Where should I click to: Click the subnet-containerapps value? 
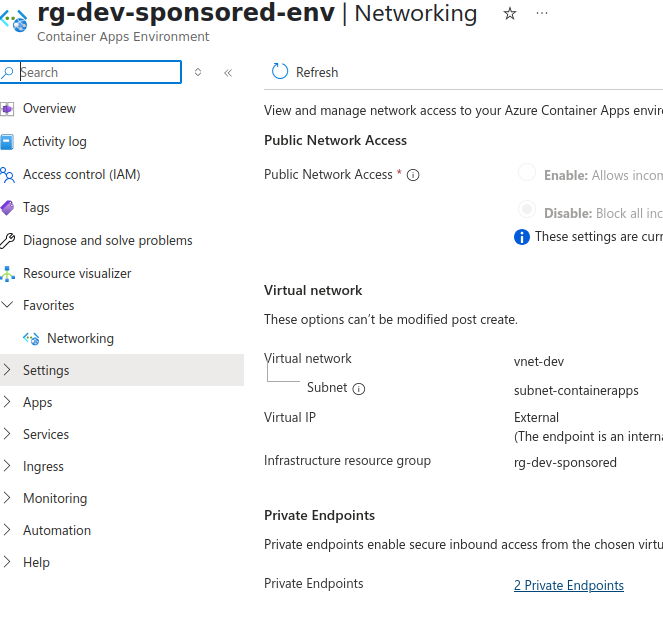[576, 391]
